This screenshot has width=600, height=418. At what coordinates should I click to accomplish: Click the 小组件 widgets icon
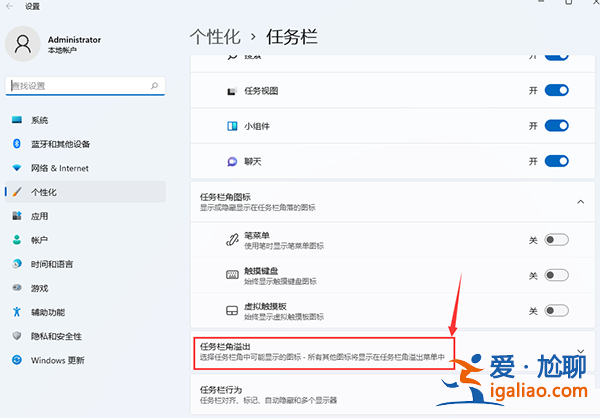pyautogui.click(x=232, y=126)
